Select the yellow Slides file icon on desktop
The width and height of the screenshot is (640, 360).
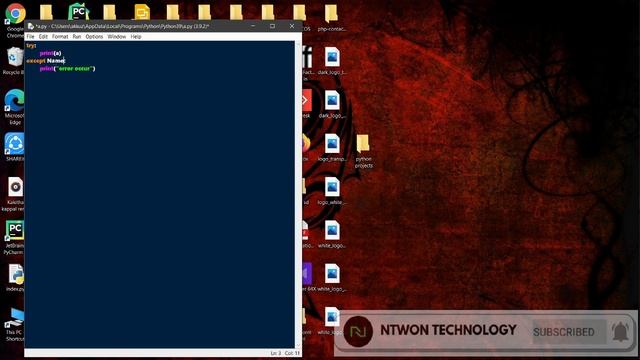tap(142, 12)
